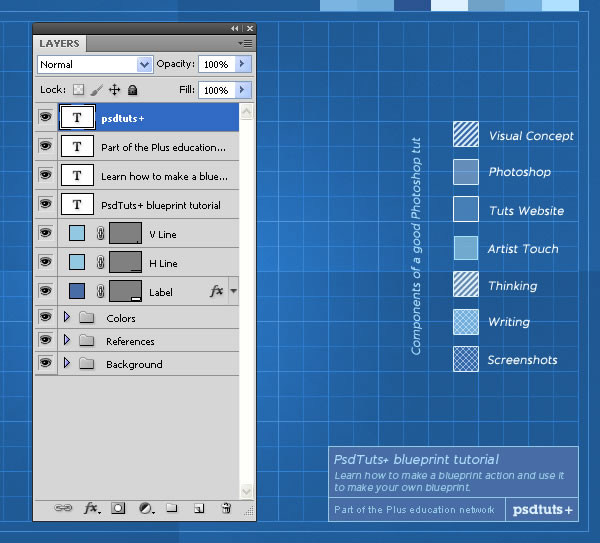
Task: Enable lock image pixels brush icon
Action: pyautogui.click(x=97, y=90)
